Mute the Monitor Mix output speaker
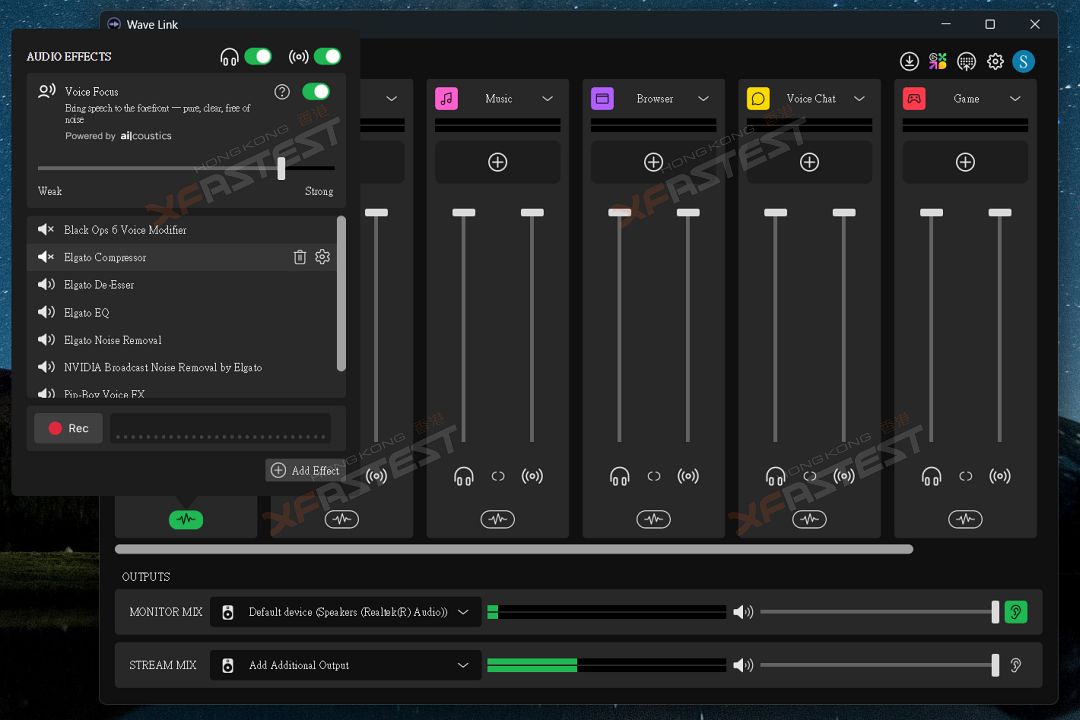The height and width of the screenshot is (720, 1080). (742, 612)
